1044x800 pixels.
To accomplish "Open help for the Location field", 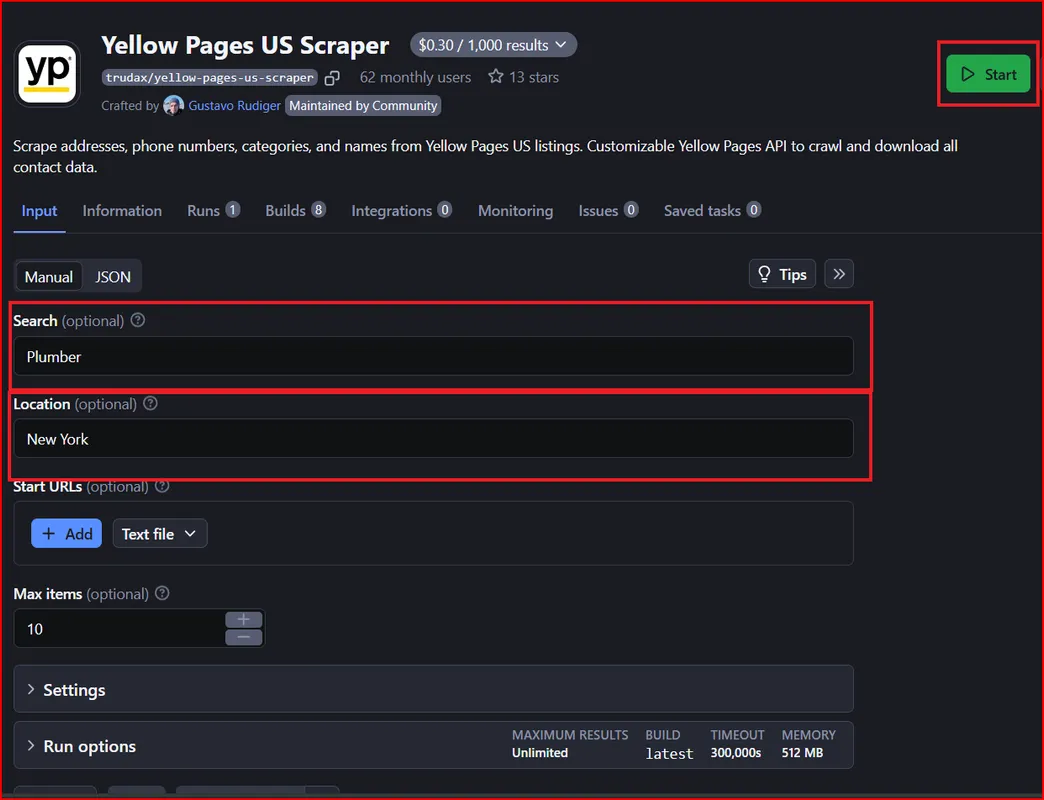I will 150,403.
